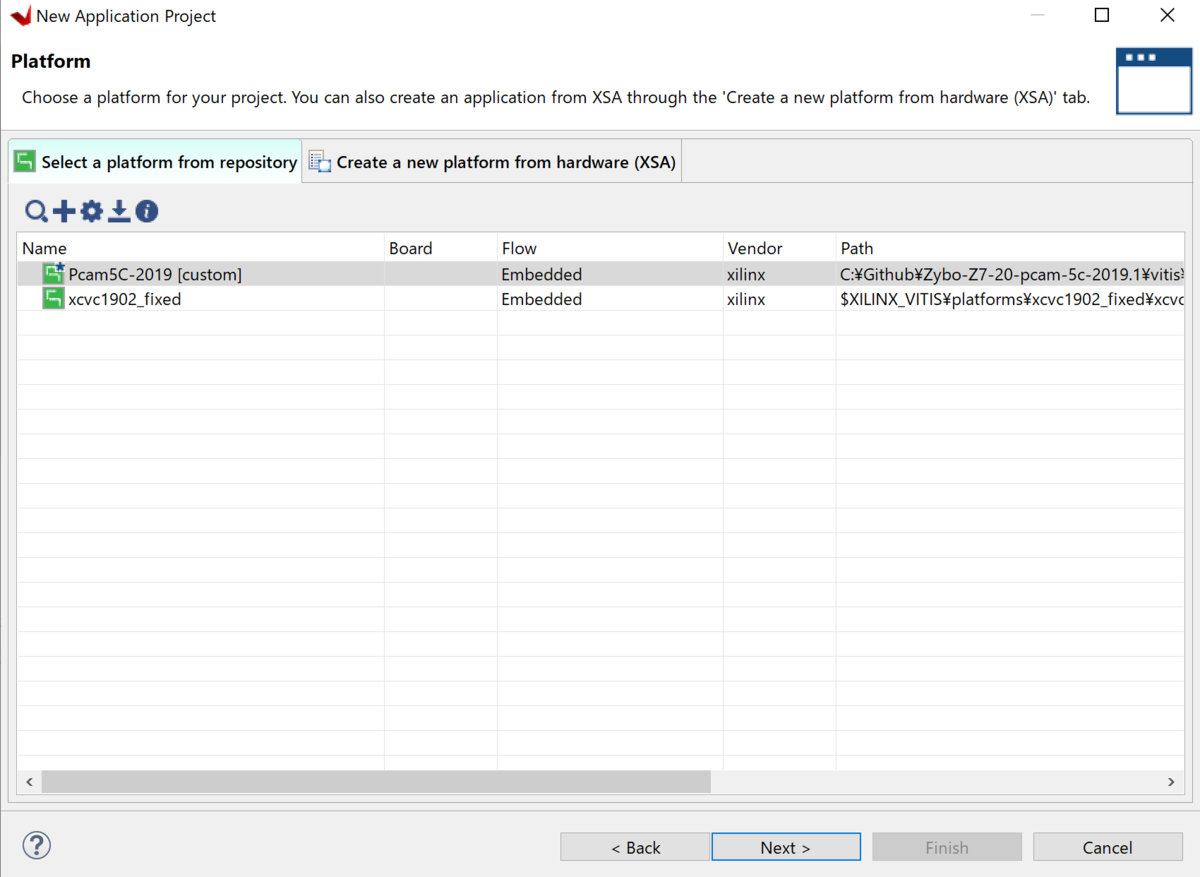Click the Vitis logo in title bar
The height and width of the screenshot is (877, 1200).
point(20,16)
